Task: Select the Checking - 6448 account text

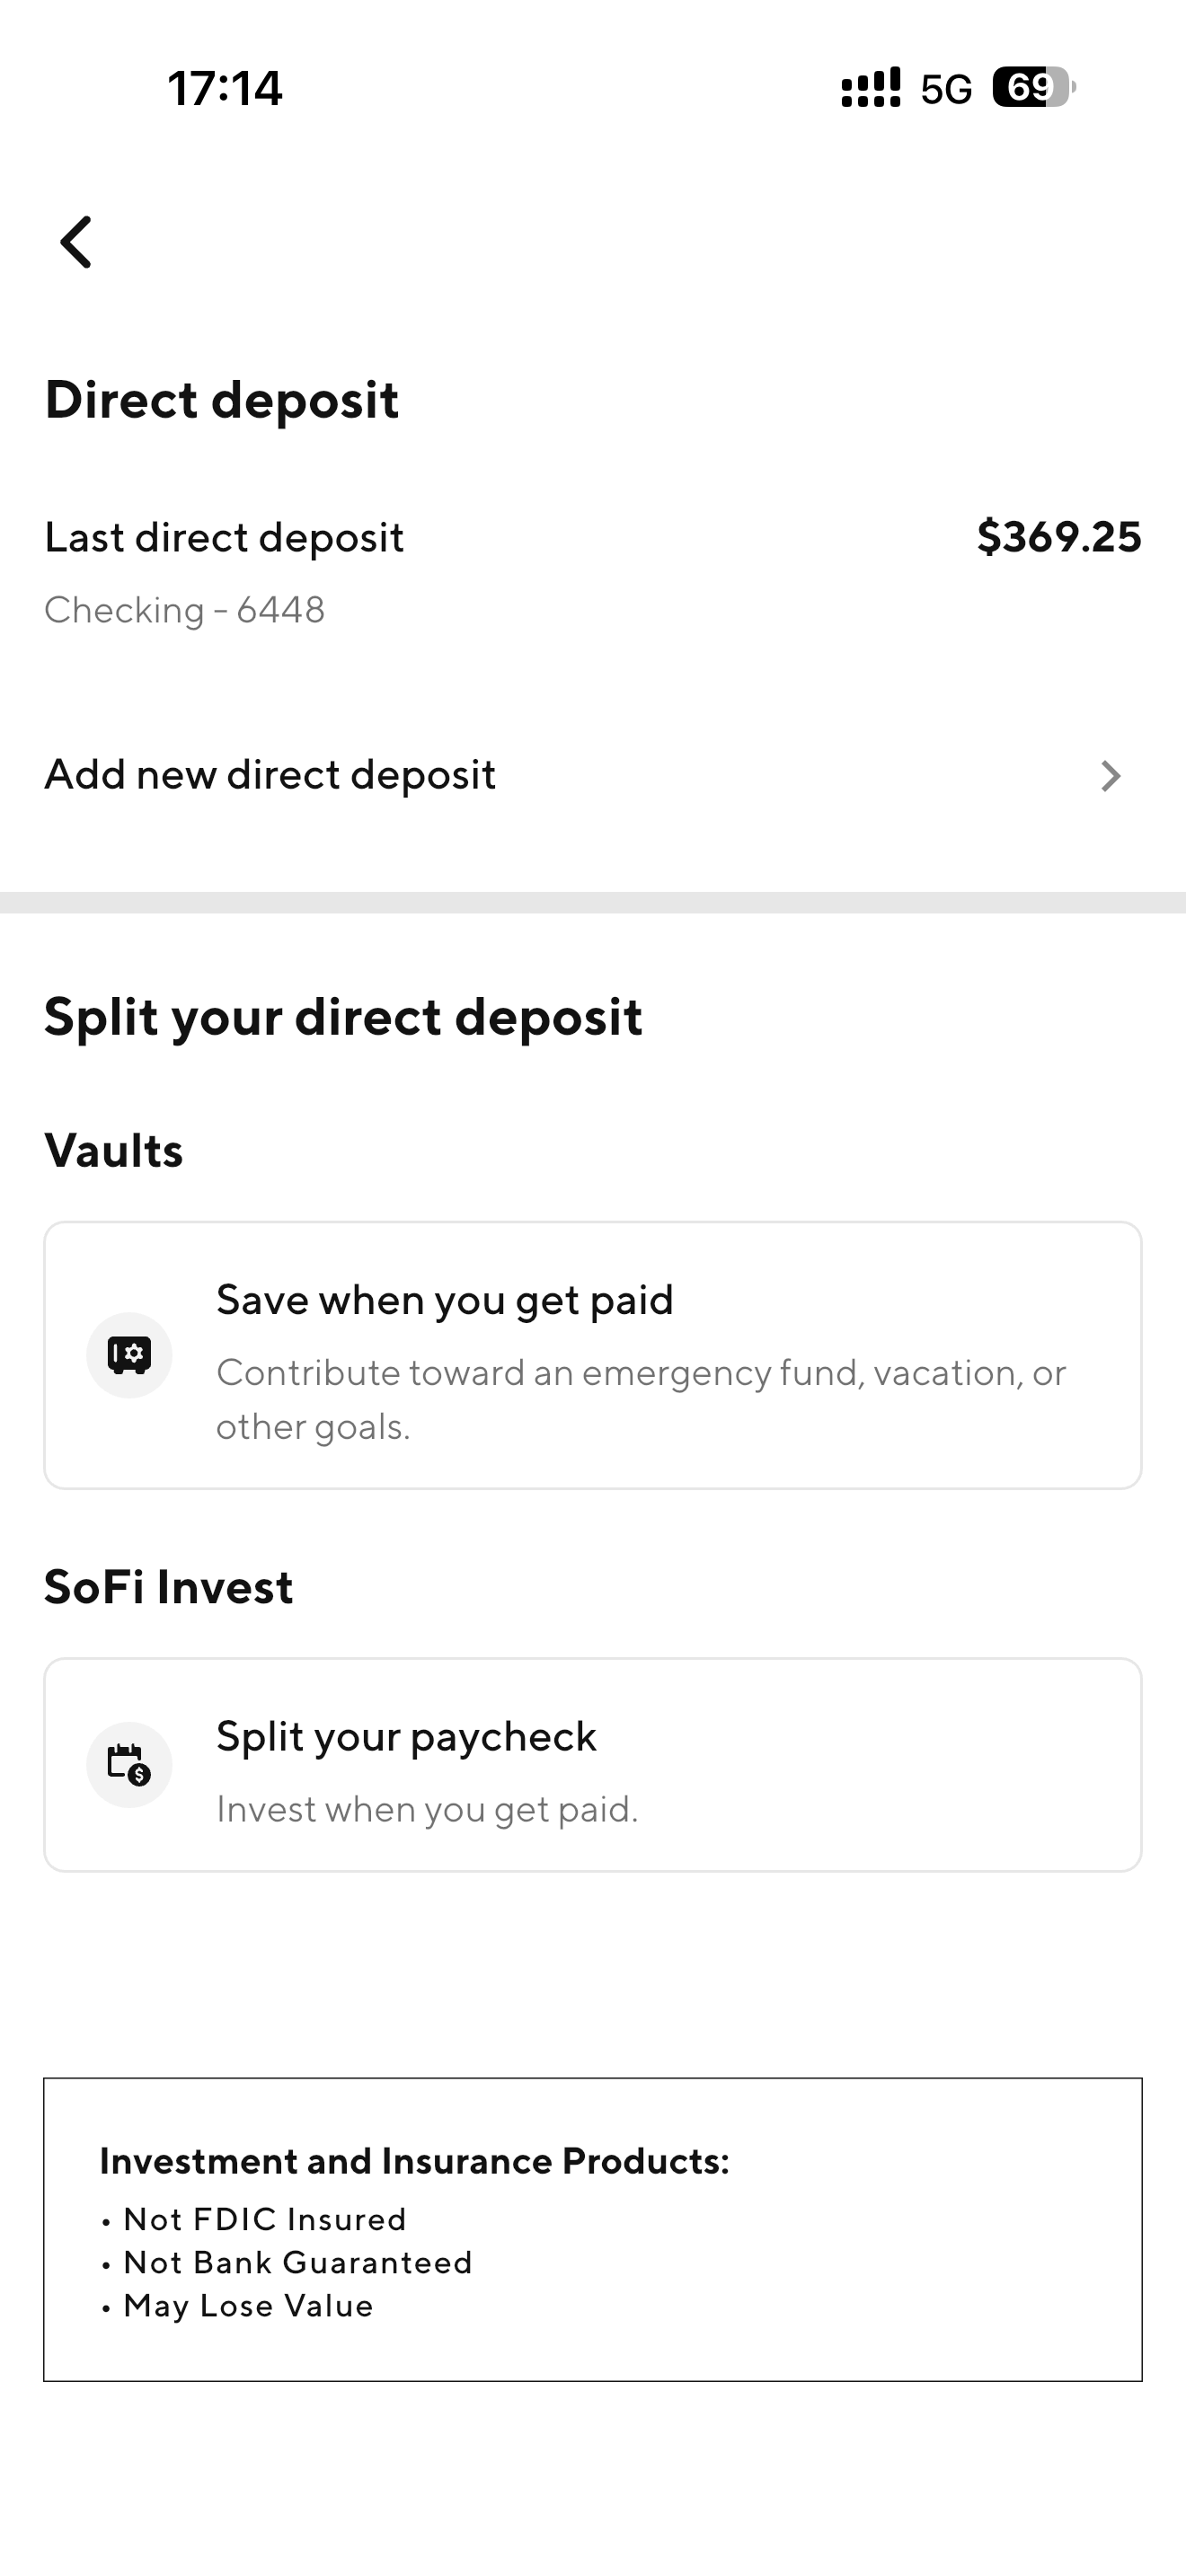Action: 185,610
